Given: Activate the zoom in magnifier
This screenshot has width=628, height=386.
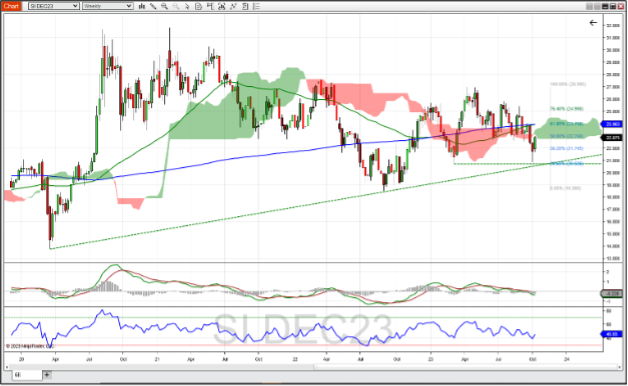Looking at the screenshot, I should tap(164, 6).
